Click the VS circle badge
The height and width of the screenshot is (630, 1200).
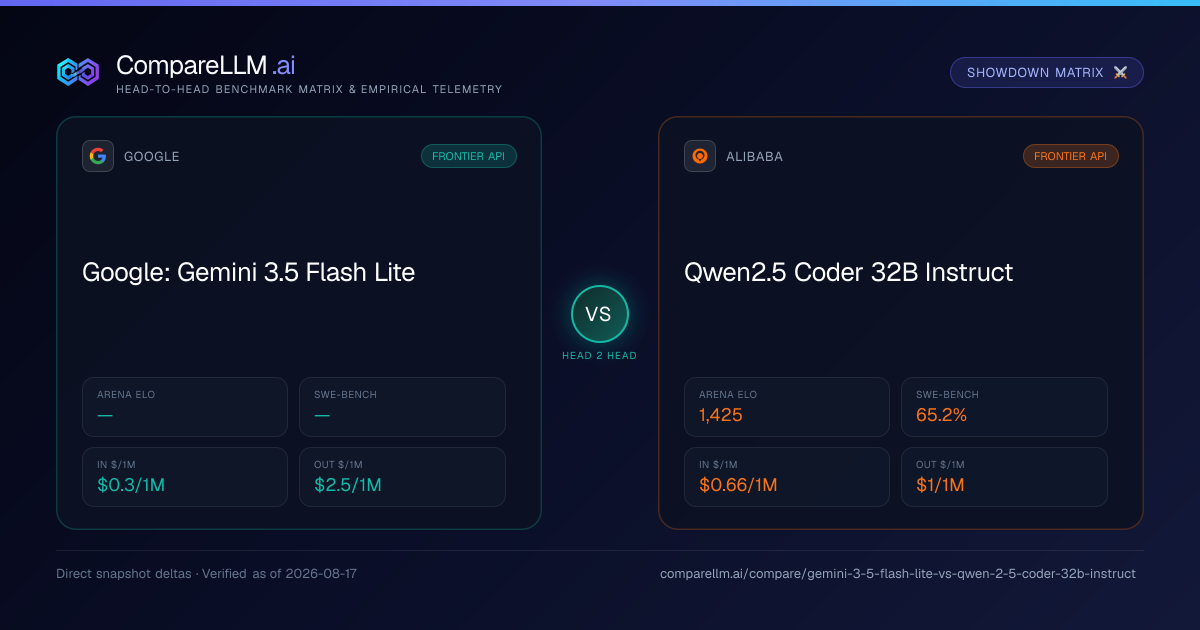599,314
